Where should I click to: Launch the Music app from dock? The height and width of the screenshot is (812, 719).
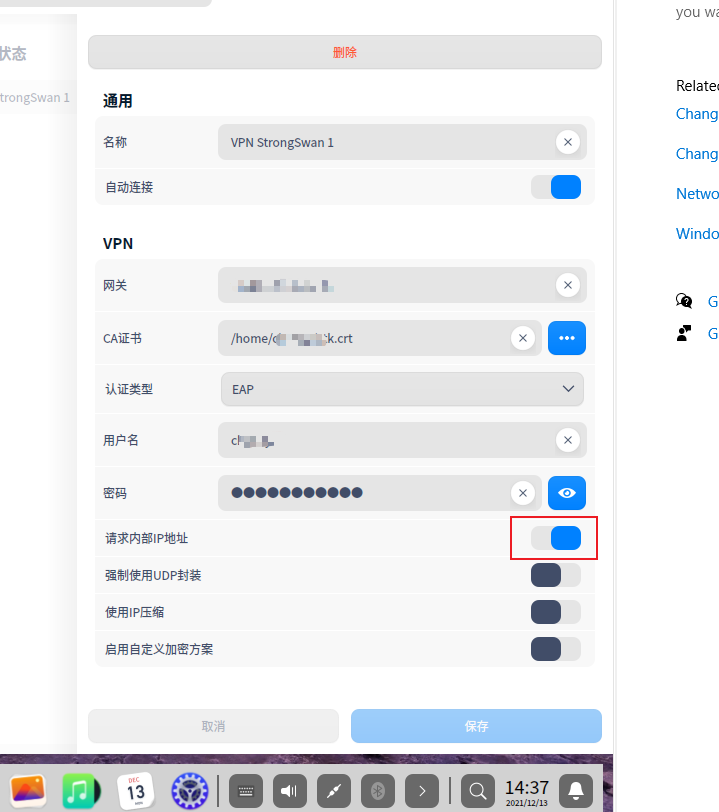81,791
